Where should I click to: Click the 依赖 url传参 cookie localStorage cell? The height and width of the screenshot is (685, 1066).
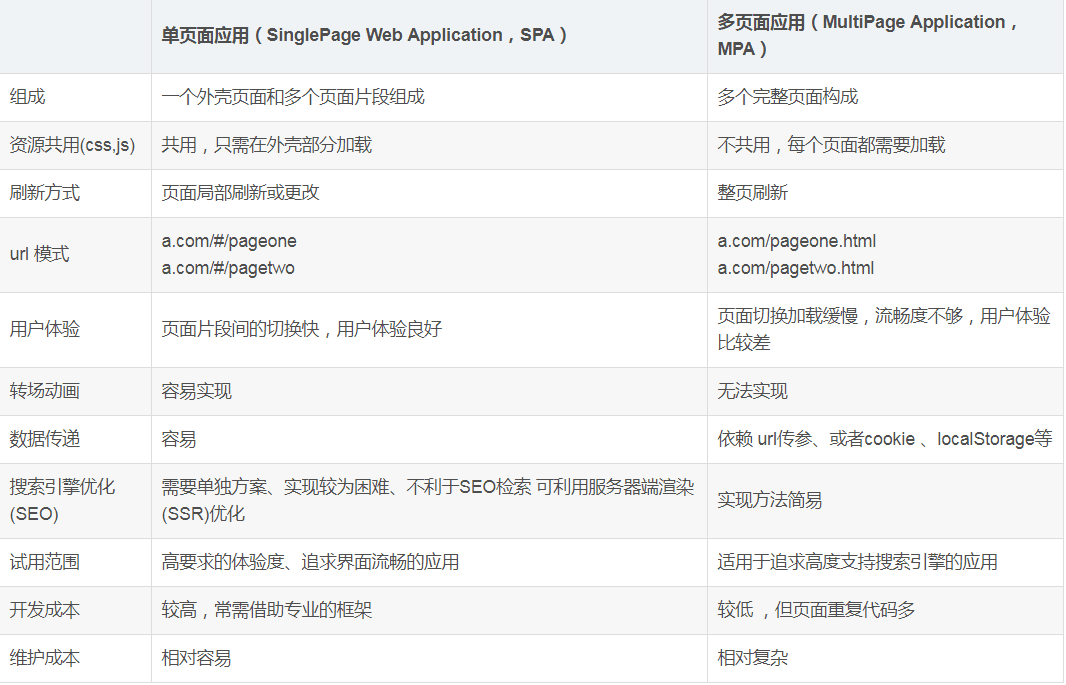(x=885, y=440)
